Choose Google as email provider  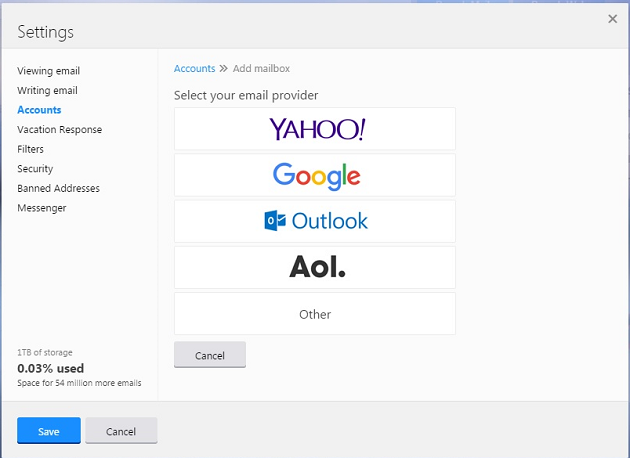tap(315, 175)
